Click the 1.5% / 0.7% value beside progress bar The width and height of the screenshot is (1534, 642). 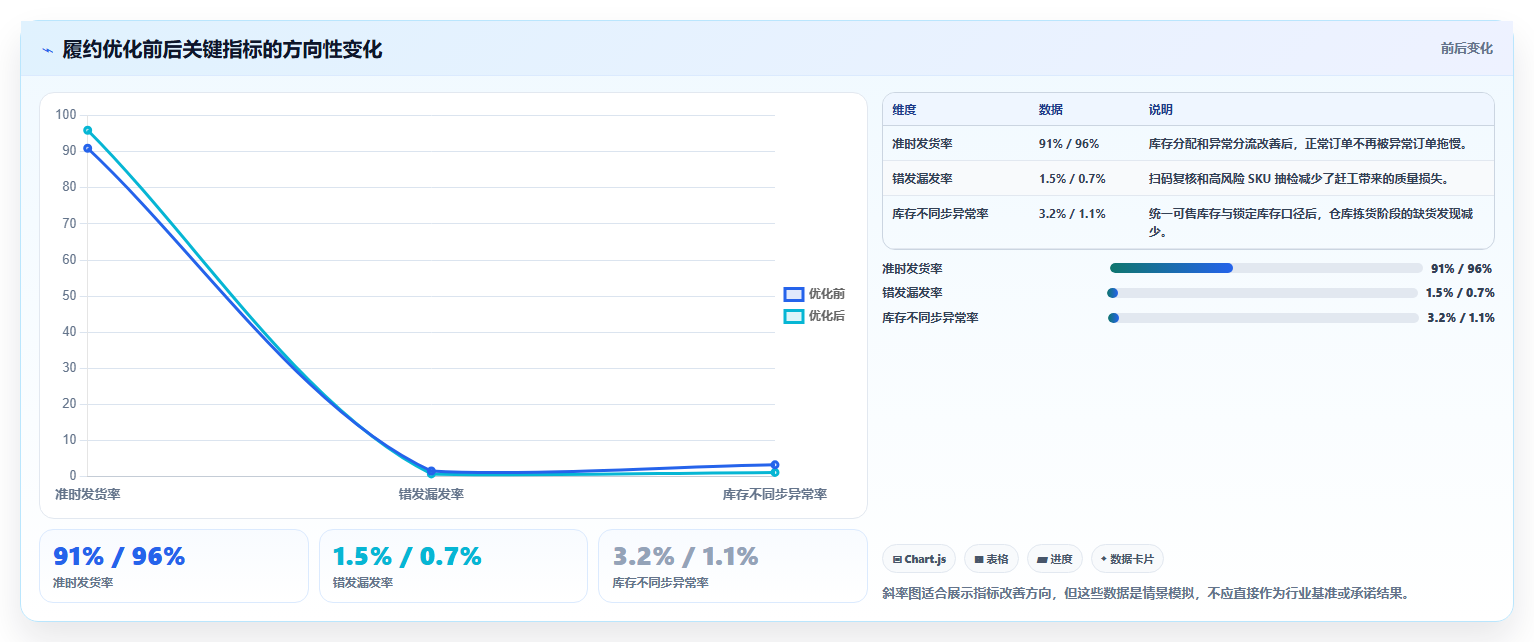tap(1460, 293)
